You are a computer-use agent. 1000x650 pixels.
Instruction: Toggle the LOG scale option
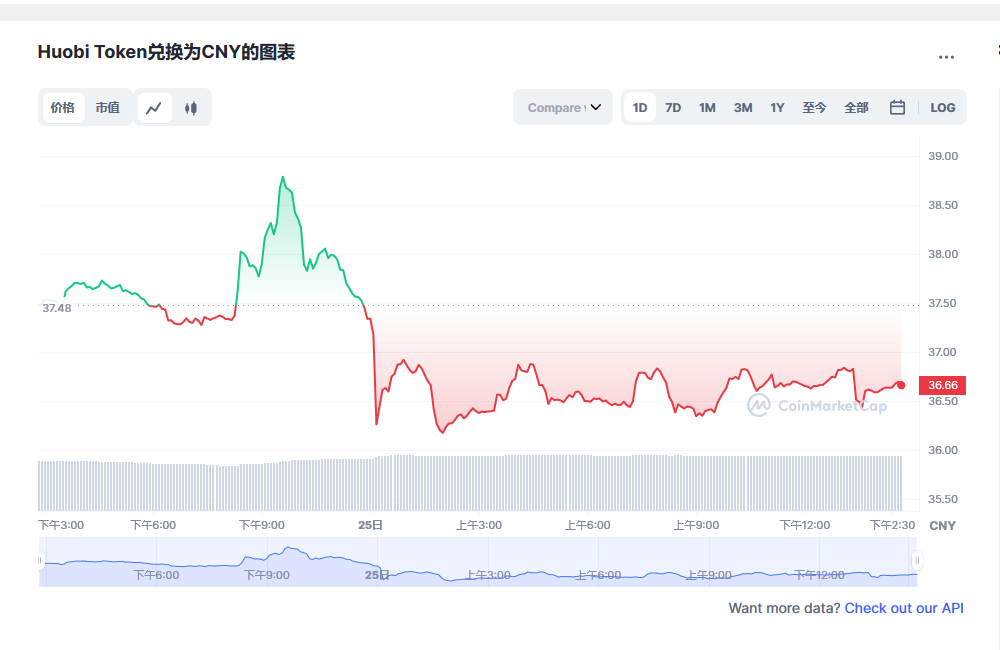point(943,108)
